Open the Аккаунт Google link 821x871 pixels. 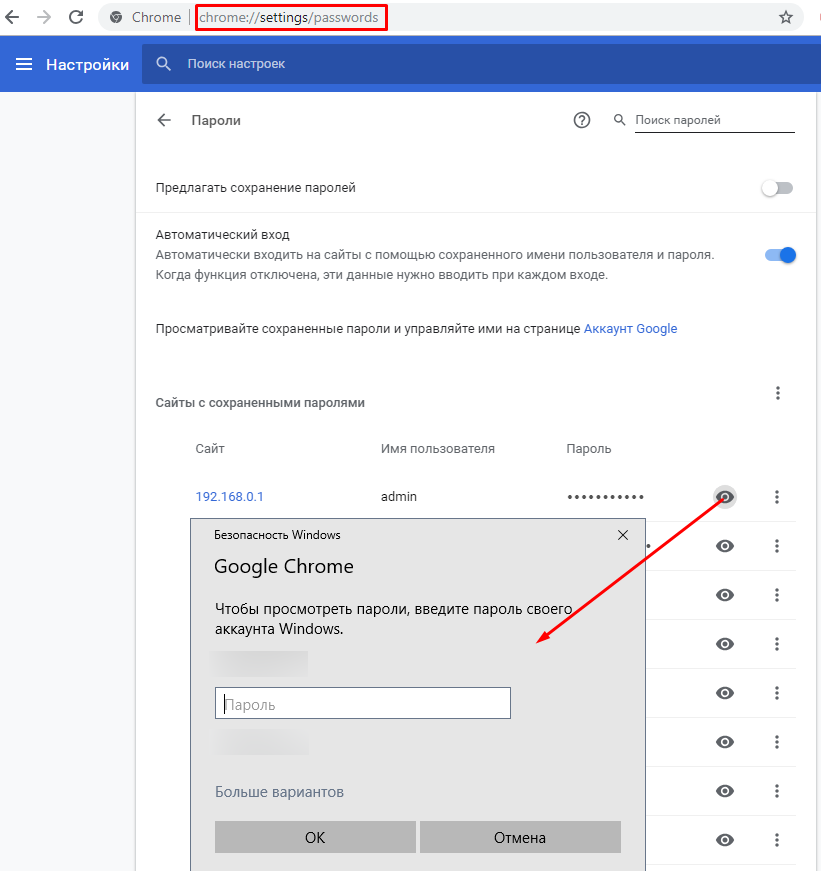pos(630,329)
